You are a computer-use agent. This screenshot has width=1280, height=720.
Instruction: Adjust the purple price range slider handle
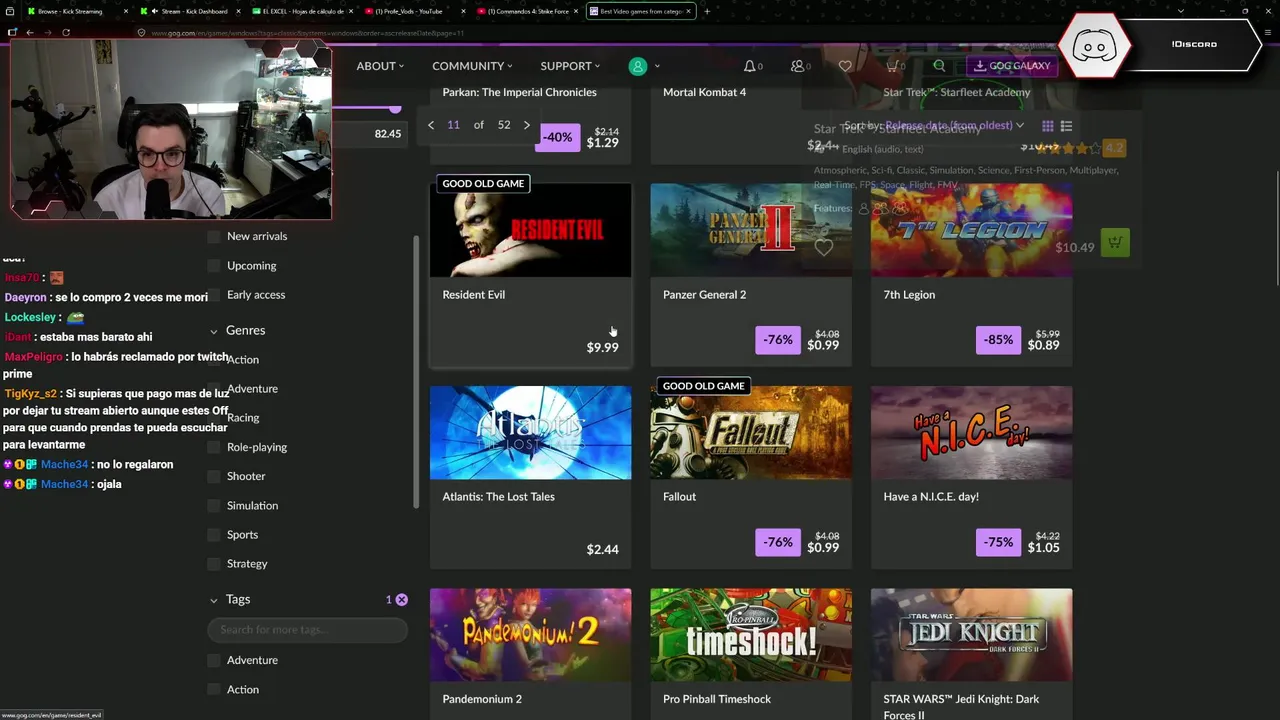coord(395,109)
